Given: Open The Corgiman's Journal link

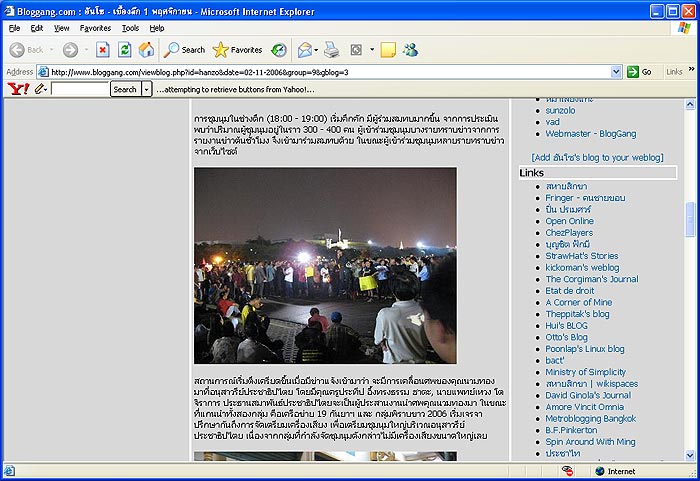Looking at the screenshot, I should 592,279.
